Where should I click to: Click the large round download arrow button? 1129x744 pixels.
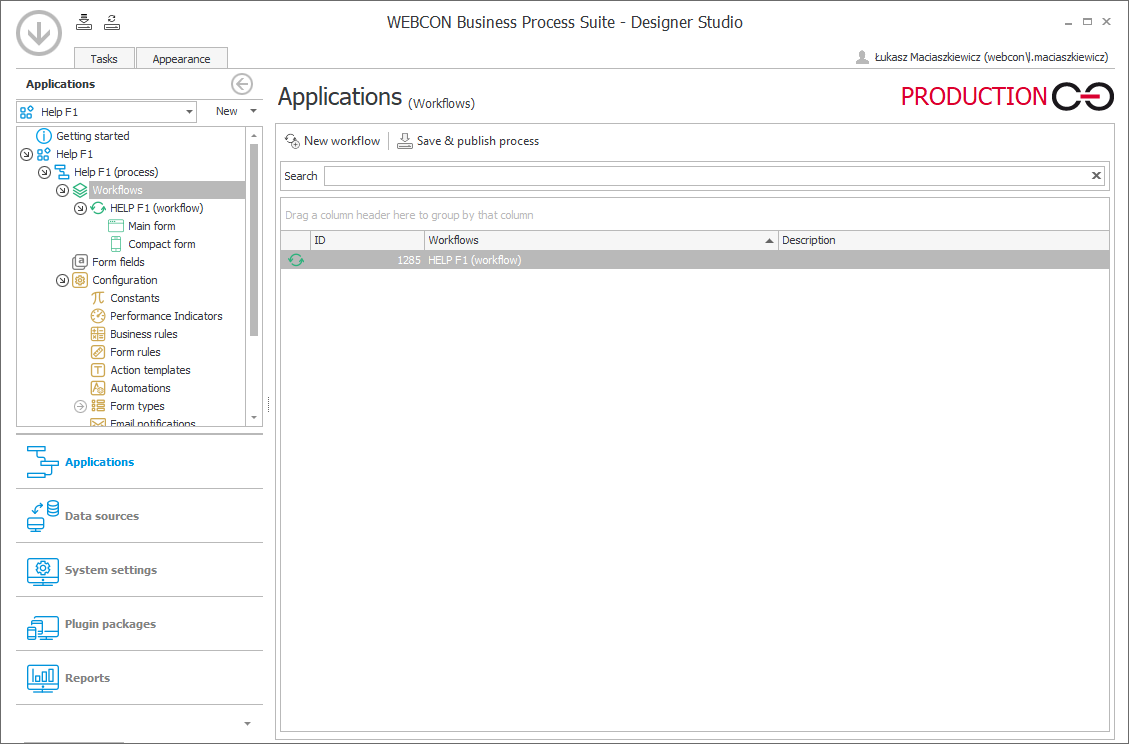pyautogui.click(x=39, y=33)
